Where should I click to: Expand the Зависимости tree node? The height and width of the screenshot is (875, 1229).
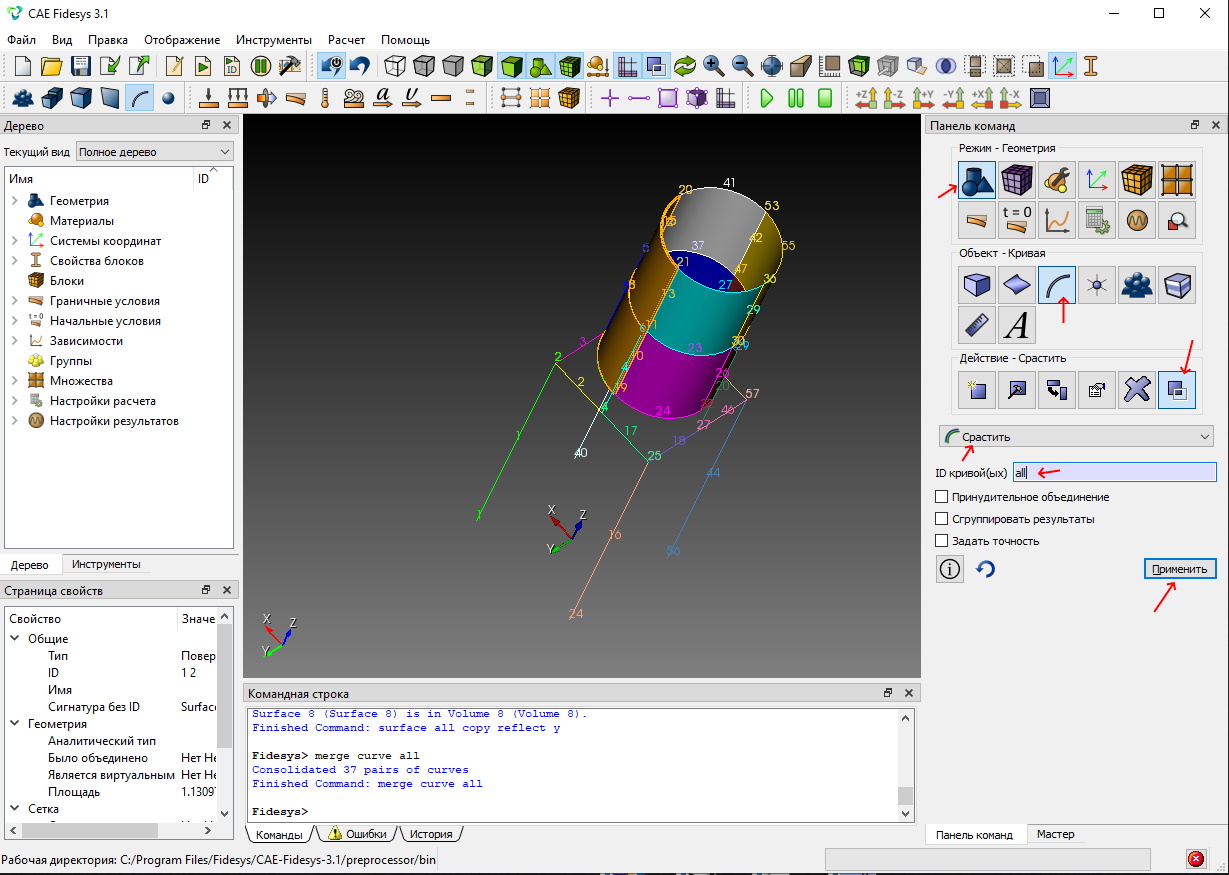pos(15,341)
